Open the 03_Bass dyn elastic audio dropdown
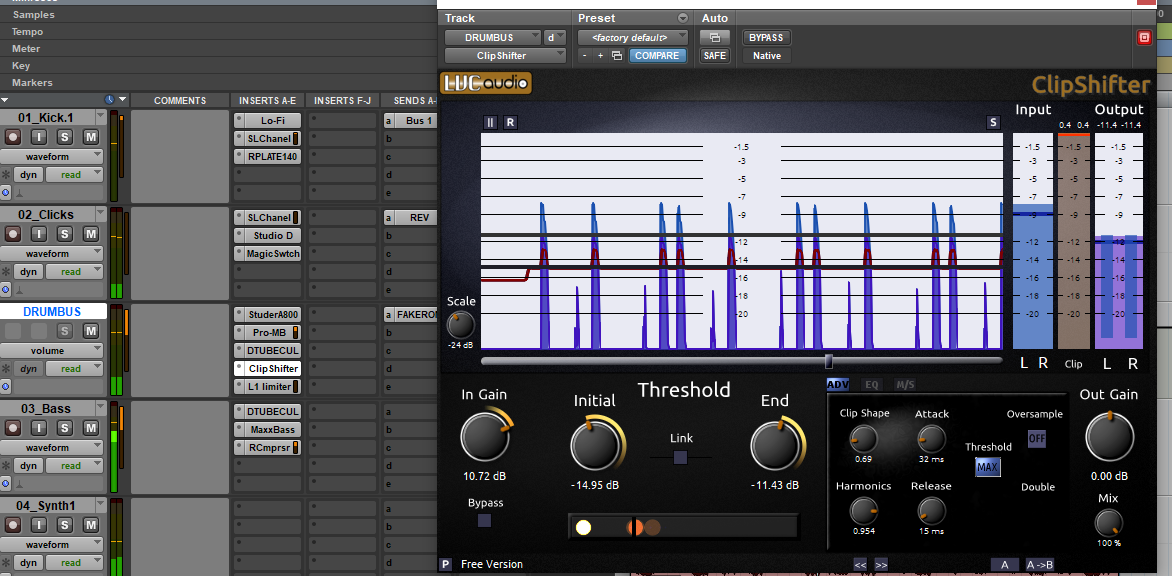This screenshot has width=1172, height=576. (28, 466)
